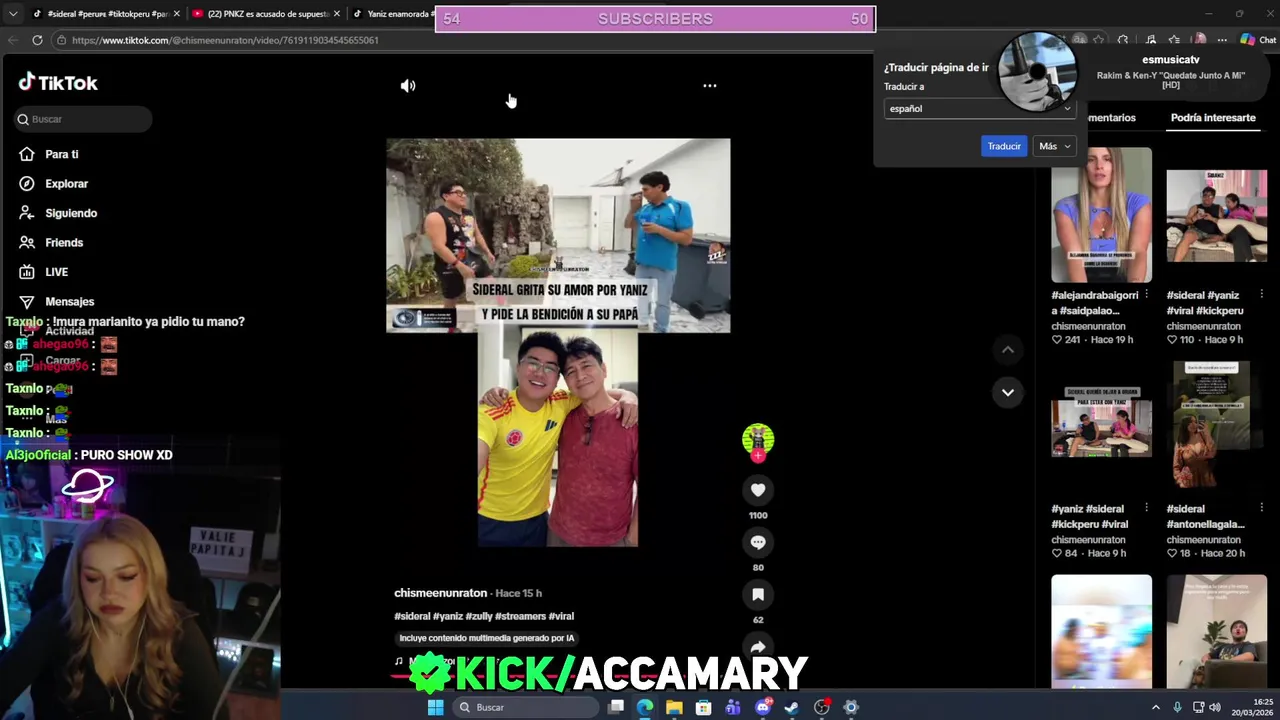Switch to the Yaniz enamorada tab
1280x720 pixels.
[x=392, y=14]
